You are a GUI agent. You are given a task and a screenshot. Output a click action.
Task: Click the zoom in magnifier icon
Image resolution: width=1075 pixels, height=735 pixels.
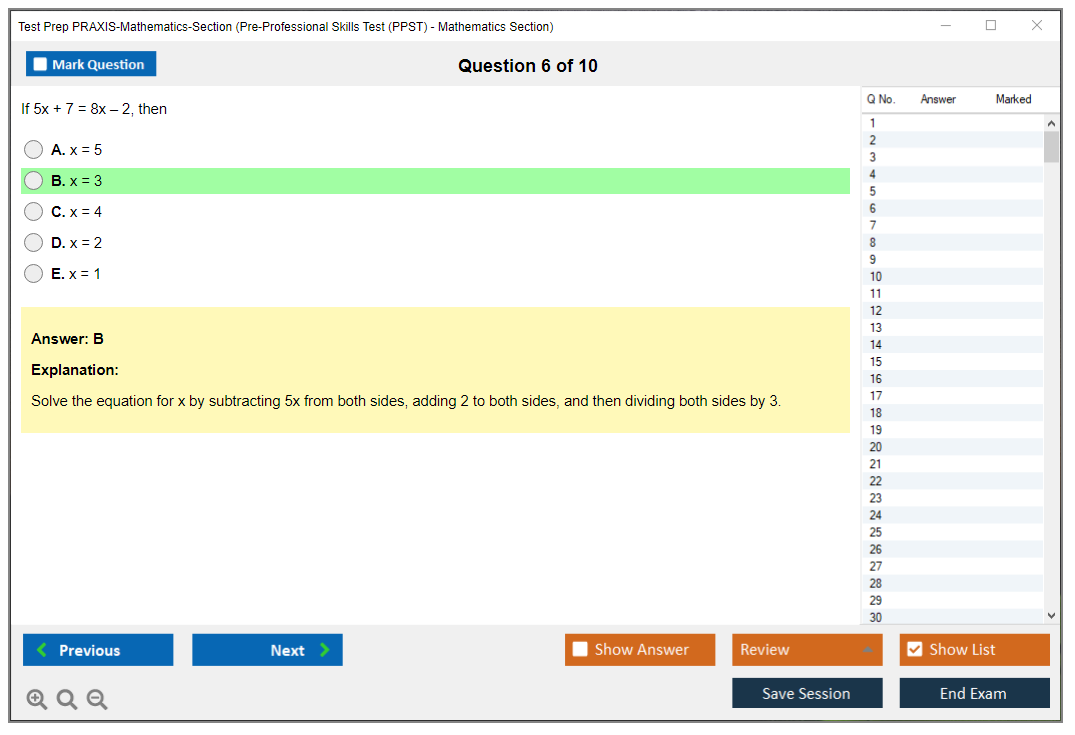point(37,700)
